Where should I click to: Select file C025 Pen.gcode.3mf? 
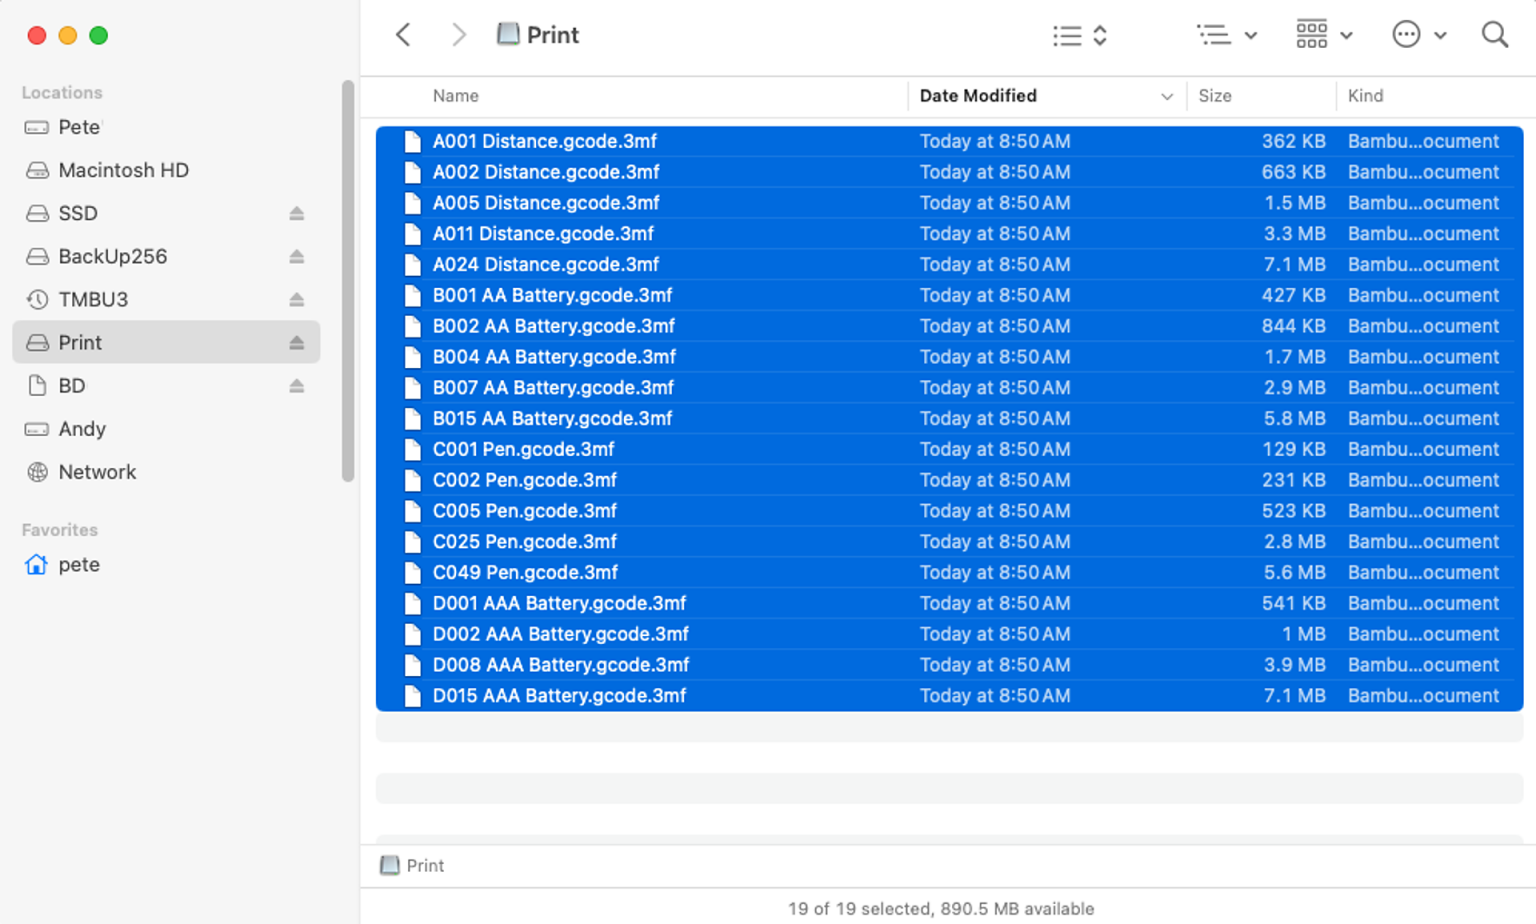525,542
